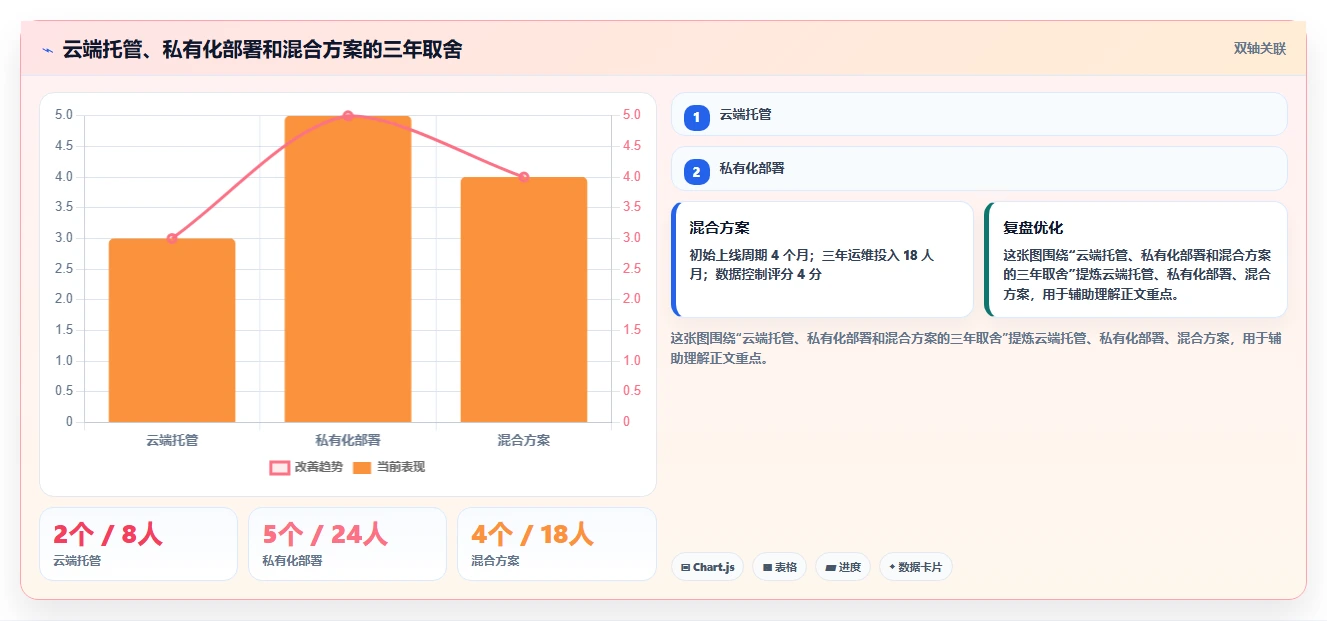The width and height of the screenshot is (1327, 621).
Task: Click the 当前表现 orange legend swatch
Action: 362,467
